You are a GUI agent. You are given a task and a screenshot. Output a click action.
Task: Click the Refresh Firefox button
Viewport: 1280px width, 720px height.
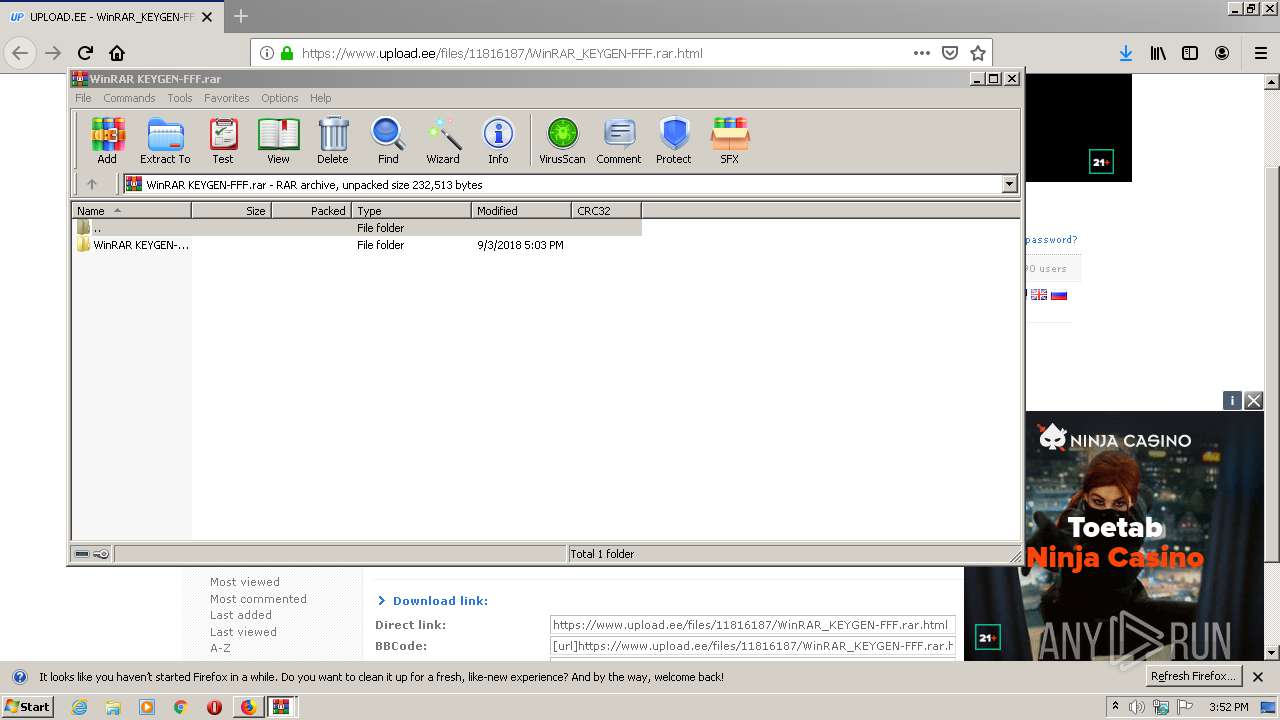coord(1194,676)
